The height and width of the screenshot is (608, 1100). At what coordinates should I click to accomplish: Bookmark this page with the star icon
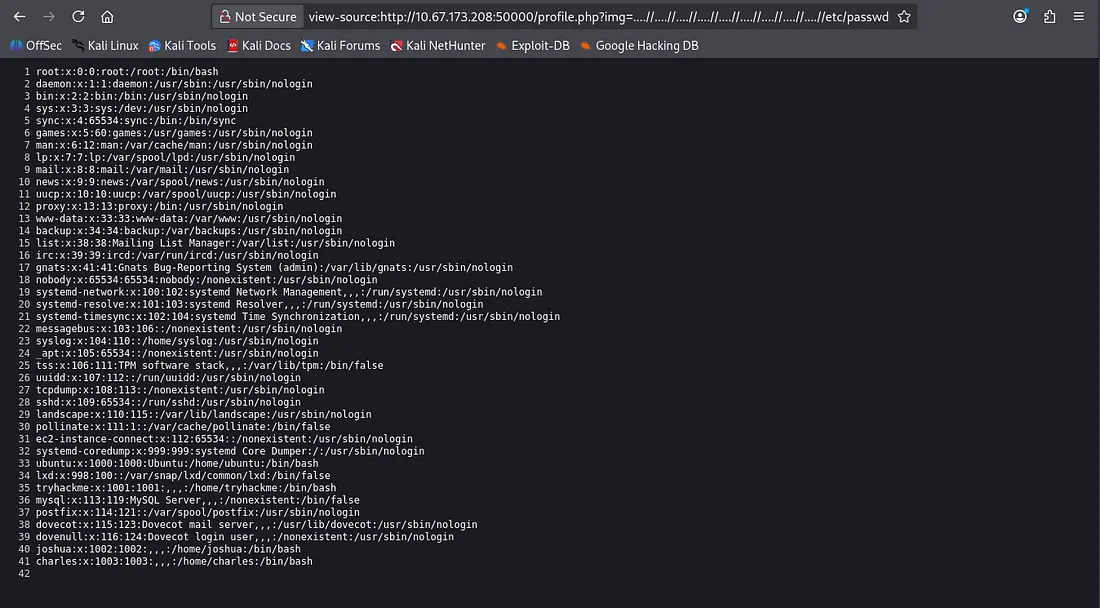click(x=904, y=17)
